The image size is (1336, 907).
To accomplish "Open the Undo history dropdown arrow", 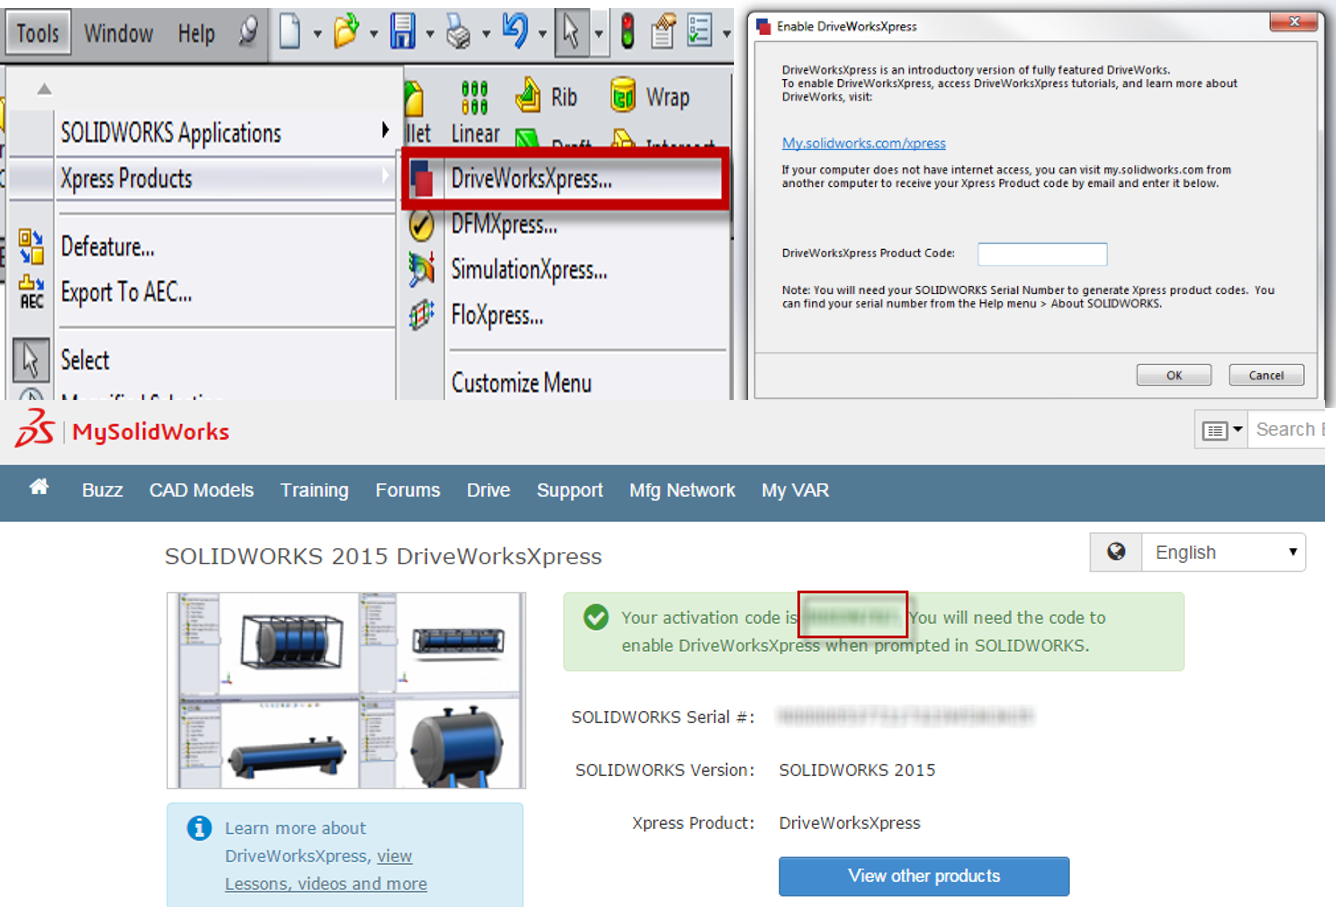I will click(542, 34).
